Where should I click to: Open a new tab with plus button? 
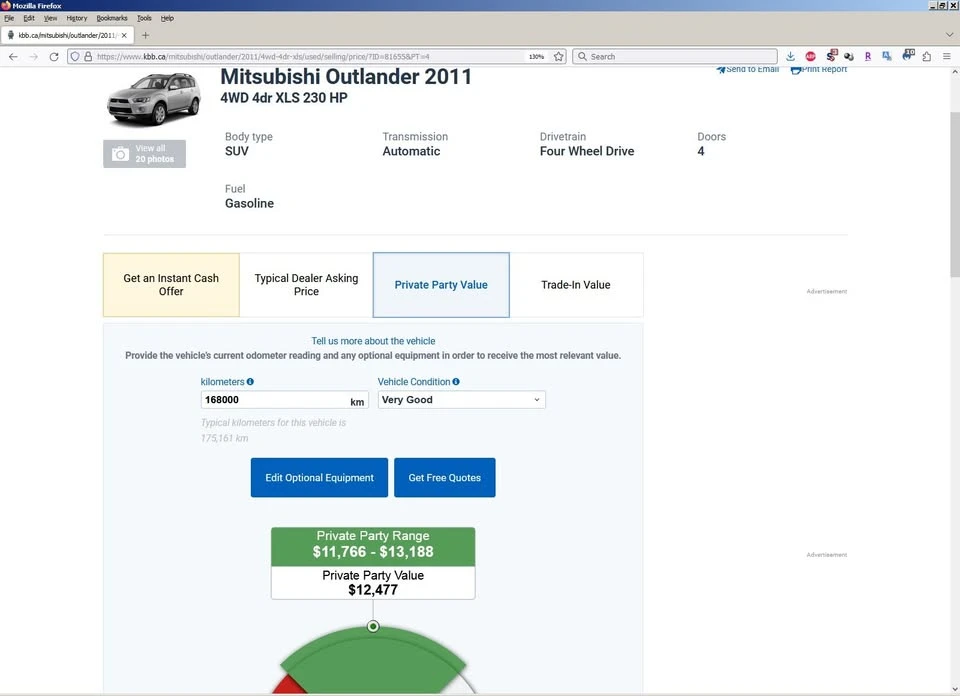tap(145, 36)
